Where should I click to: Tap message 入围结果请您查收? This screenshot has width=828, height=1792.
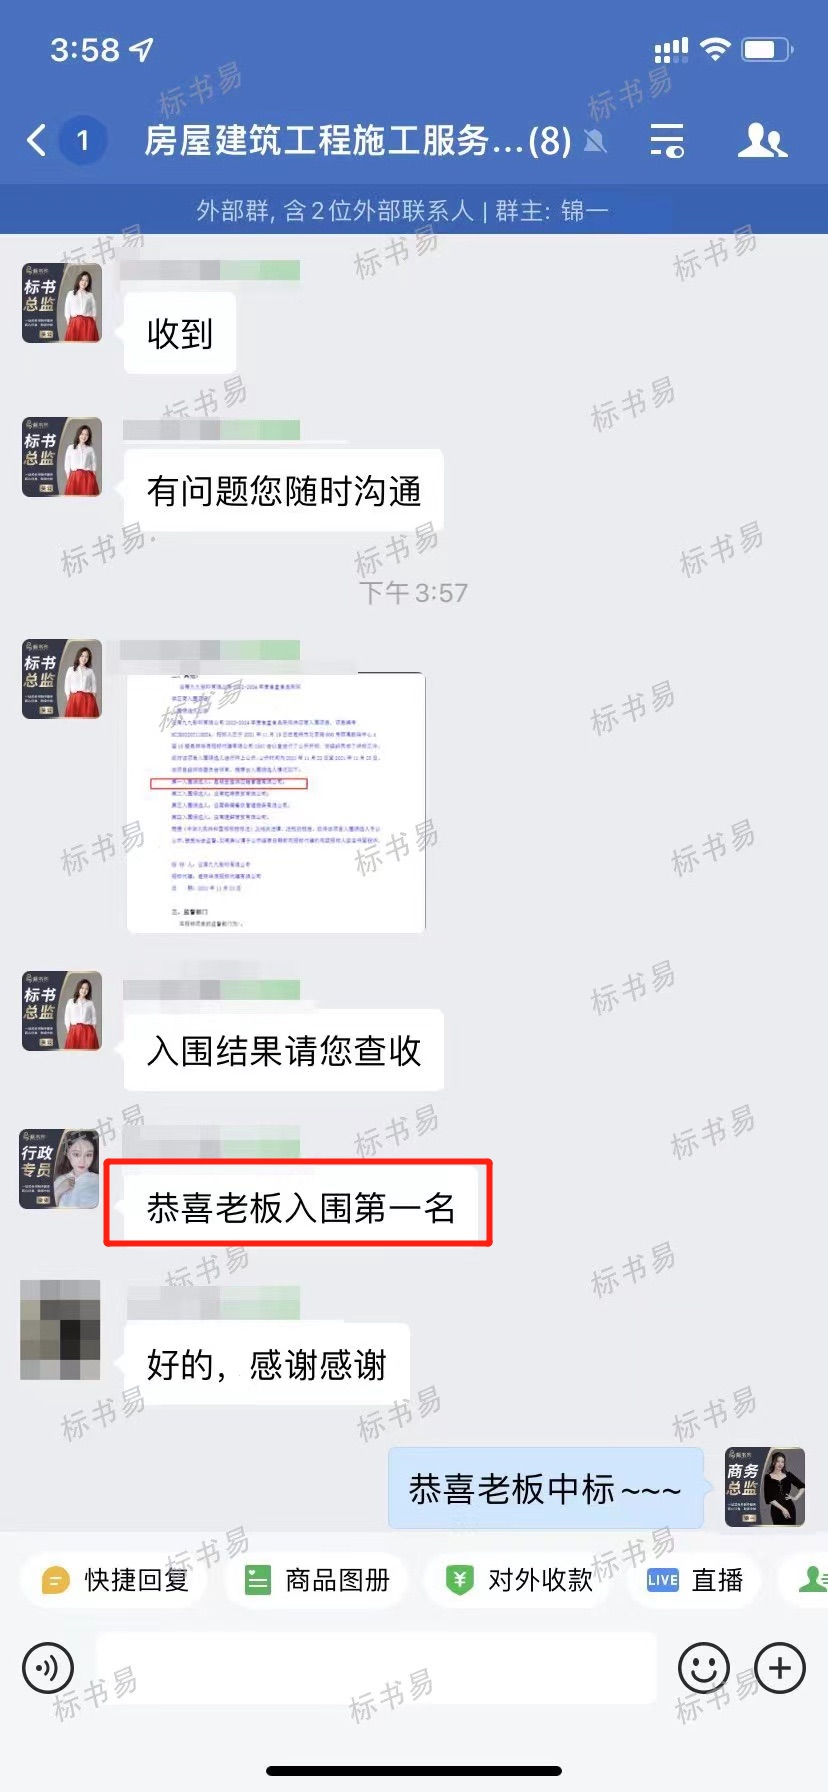click(284, 1050)
